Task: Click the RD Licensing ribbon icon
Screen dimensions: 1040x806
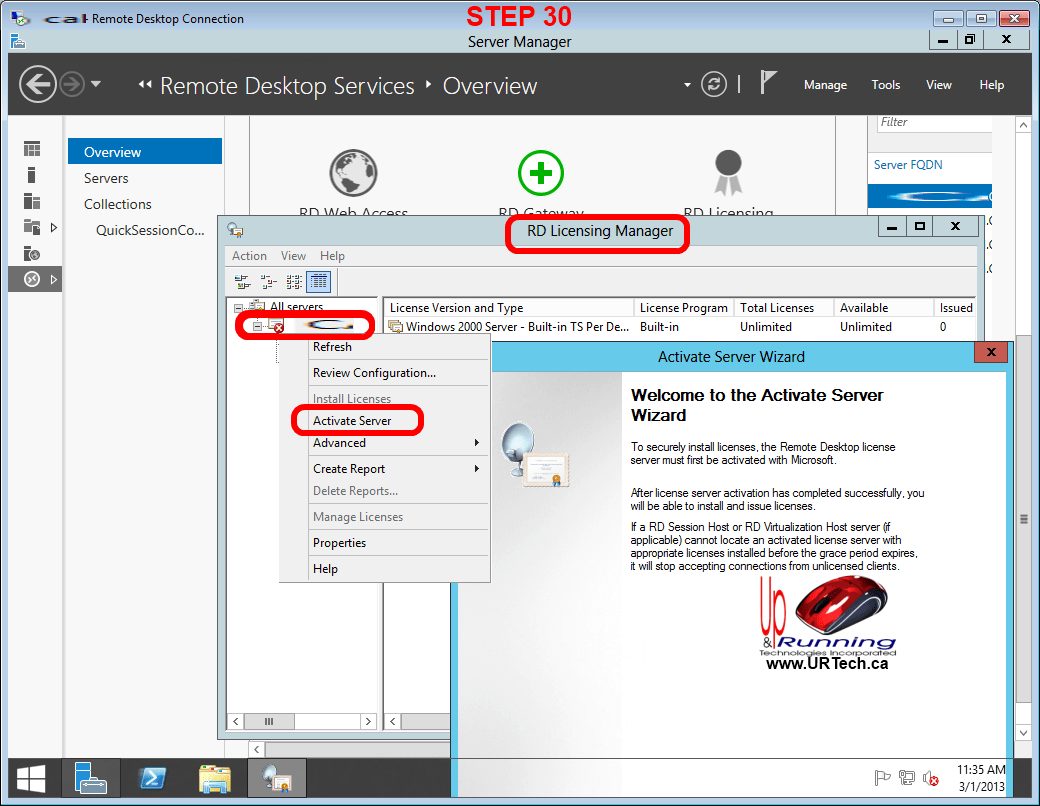Action: click(x=727, y=174)
